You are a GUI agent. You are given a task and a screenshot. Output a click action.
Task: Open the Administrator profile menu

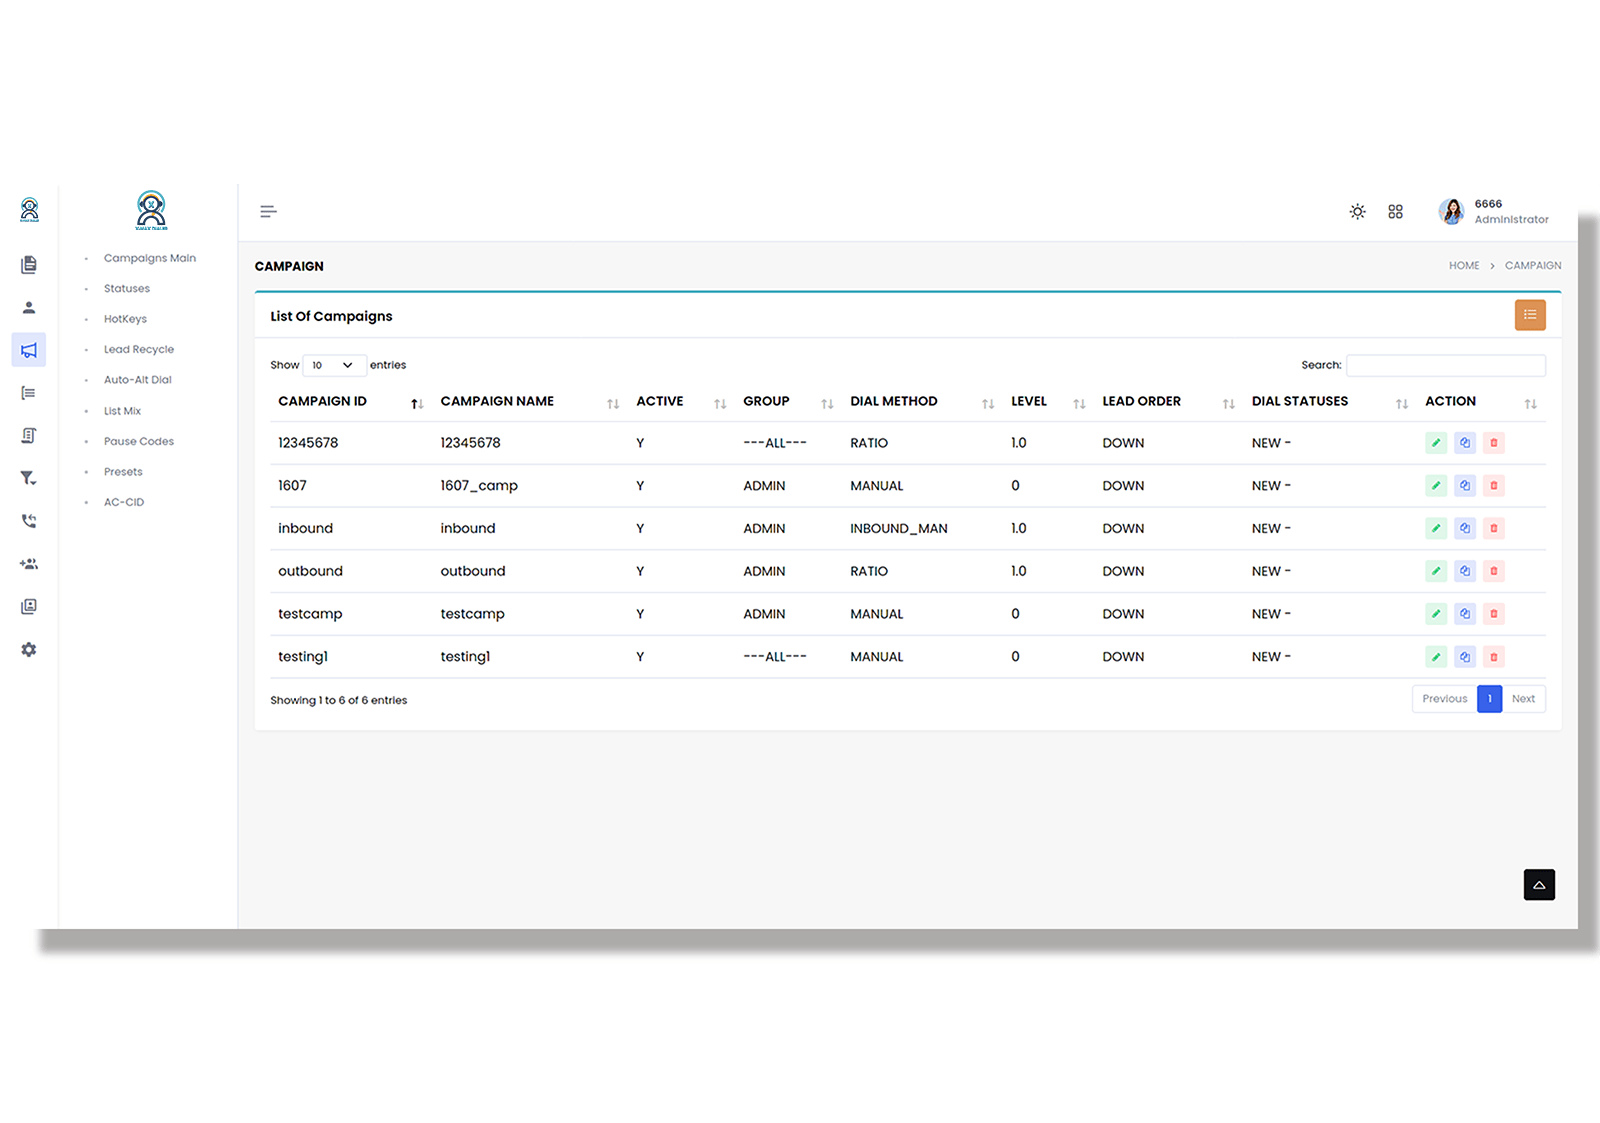click(1493, 212)
